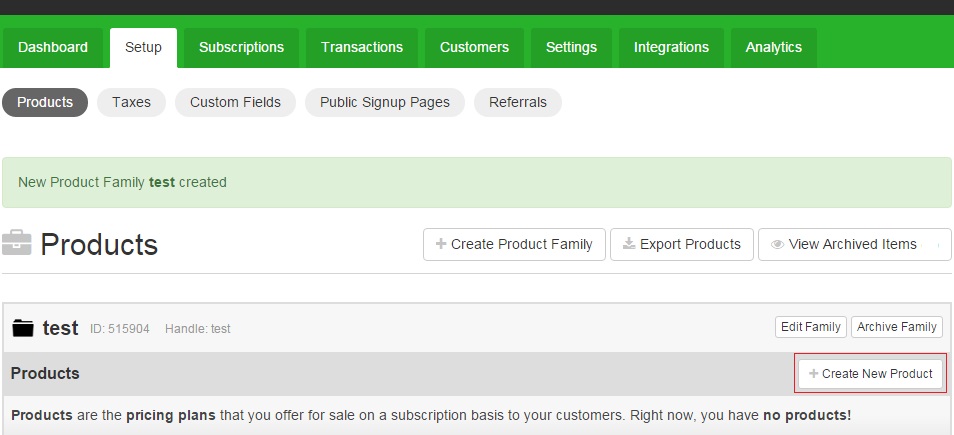The width and height of the screenshot is (954, 435).
Task: Open the Transactions tab
Action: [x=362, y=47]
